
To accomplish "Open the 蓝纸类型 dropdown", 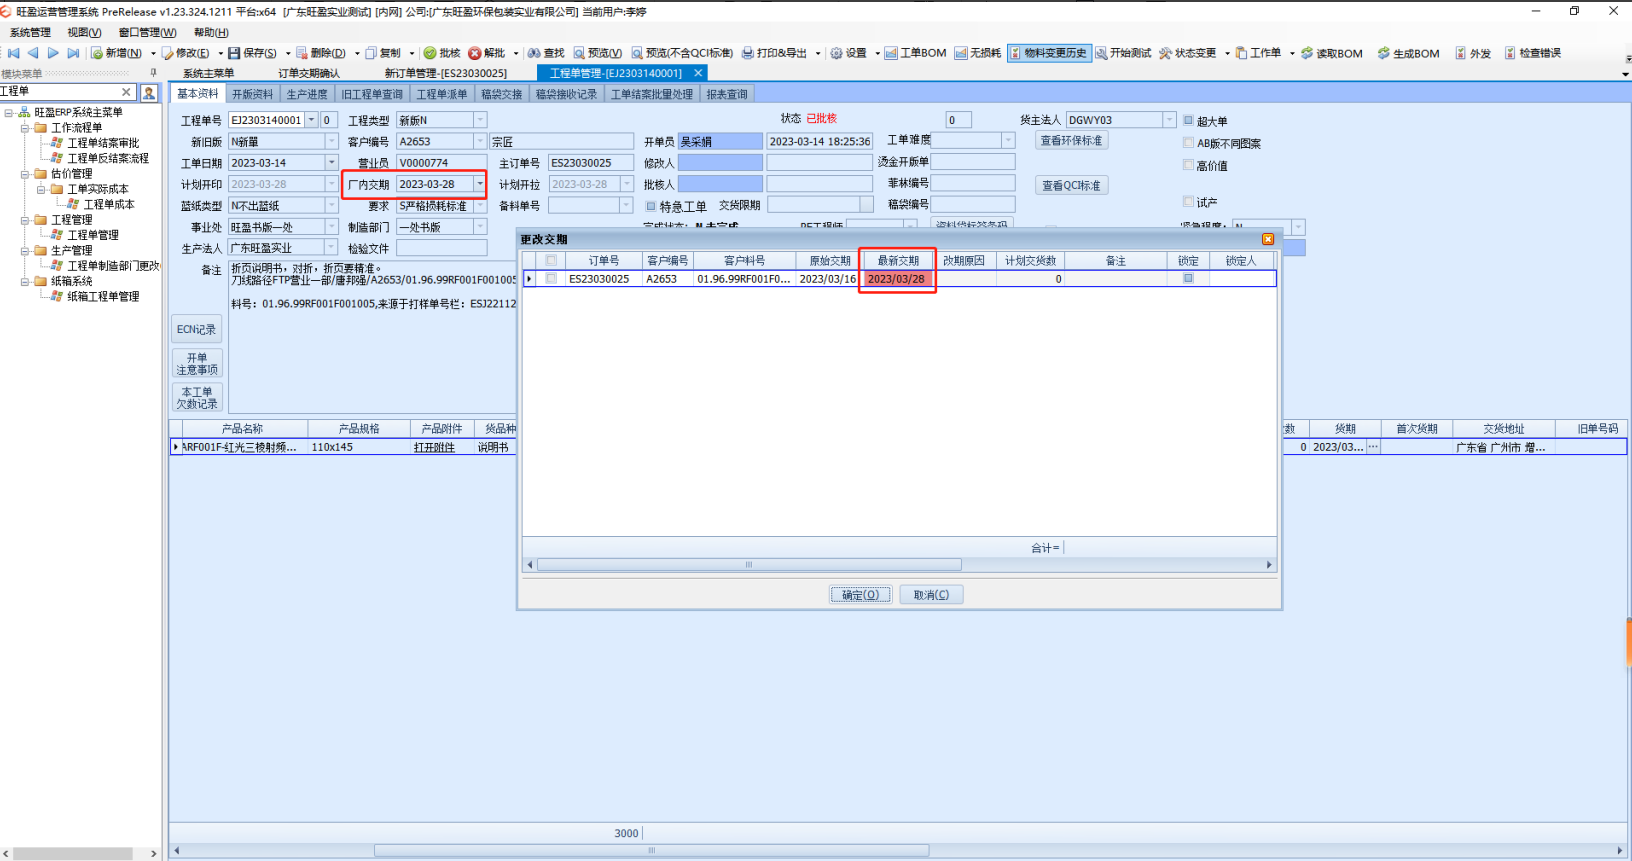I will [332, 205].
